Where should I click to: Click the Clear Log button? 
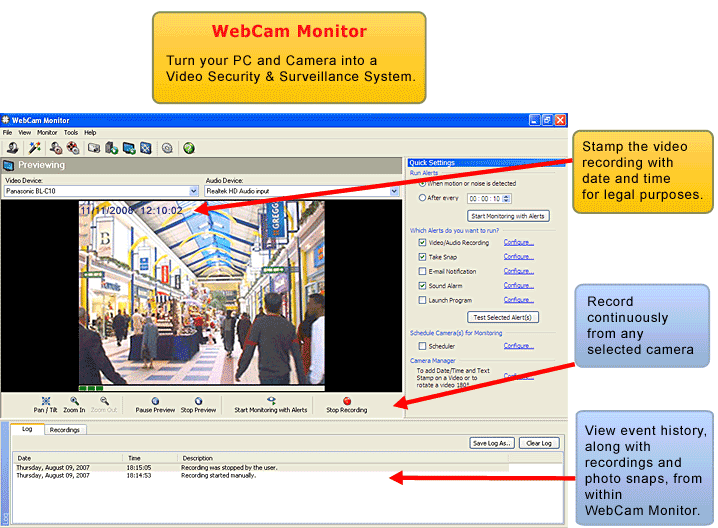[x=539, y=443]
